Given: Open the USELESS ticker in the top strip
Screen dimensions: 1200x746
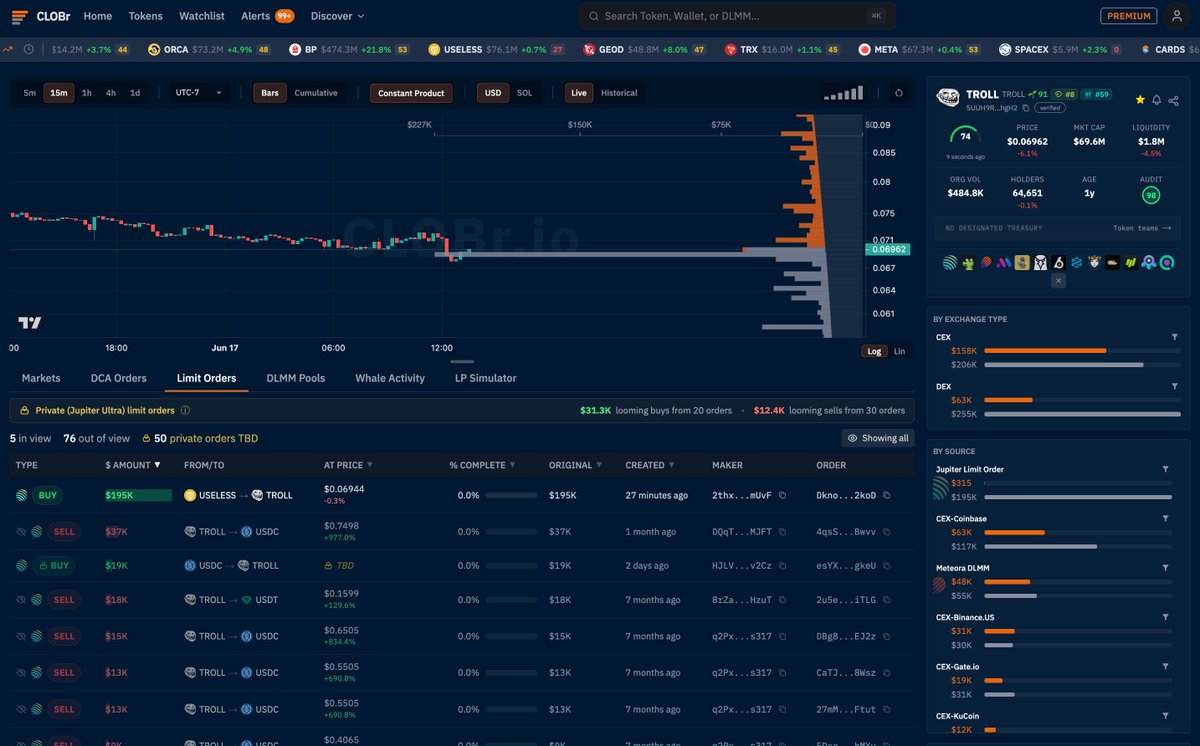Looking at the screenshot, I should [x=496, y=49].
